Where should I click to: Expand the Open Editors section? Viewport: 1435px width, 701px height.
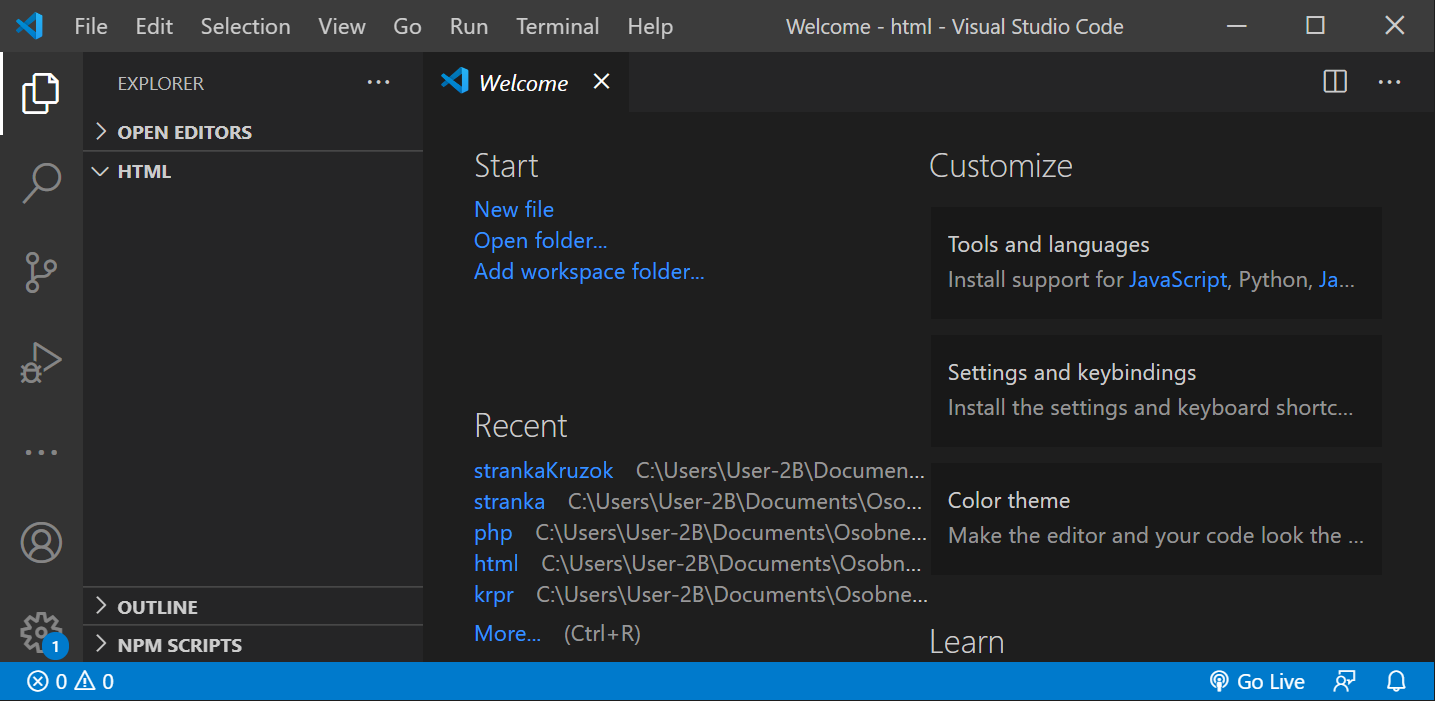253,132
